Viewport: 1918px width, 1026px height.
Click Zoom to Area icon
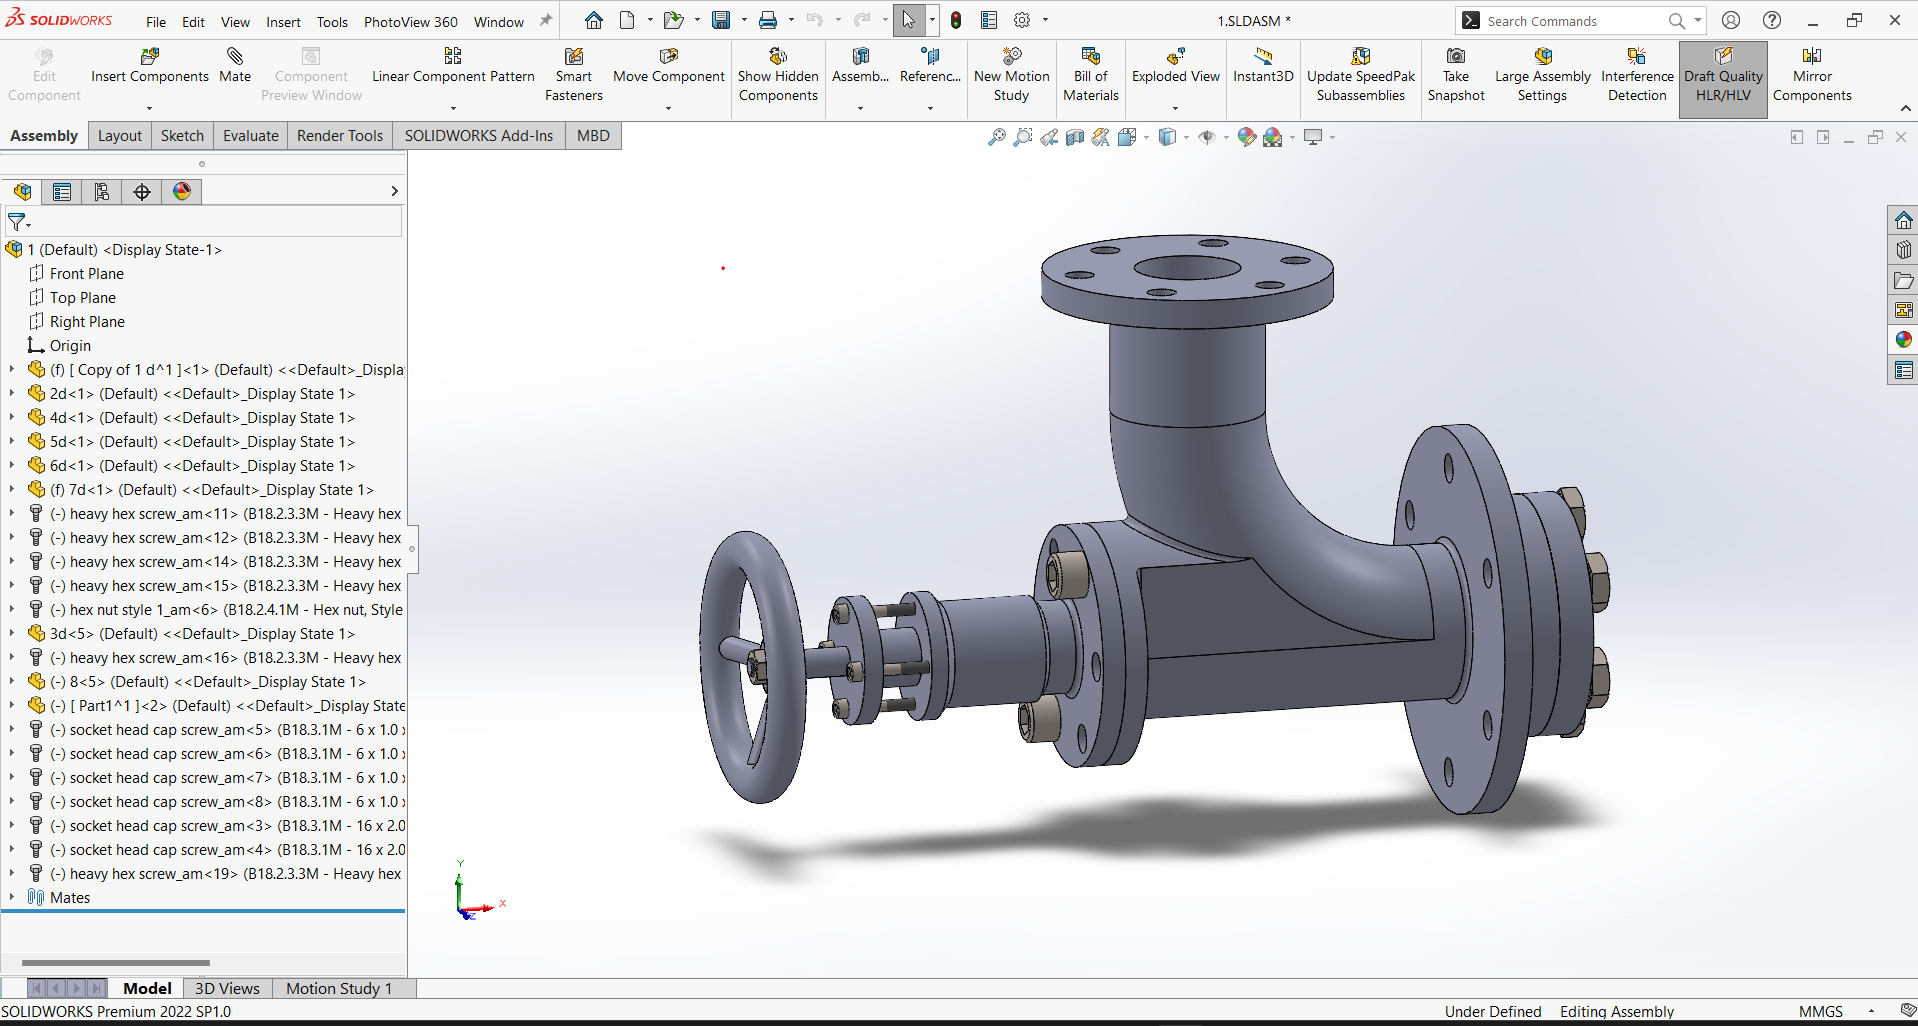1022,137
